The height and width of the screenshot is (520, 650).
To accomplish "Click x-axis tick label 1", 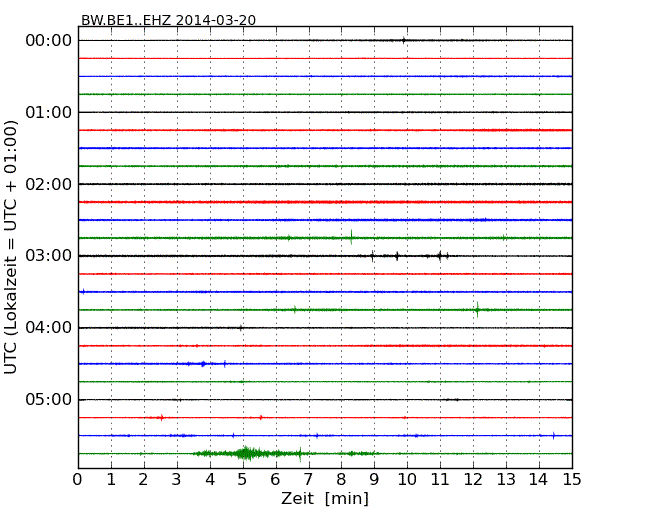I will 111,480.
